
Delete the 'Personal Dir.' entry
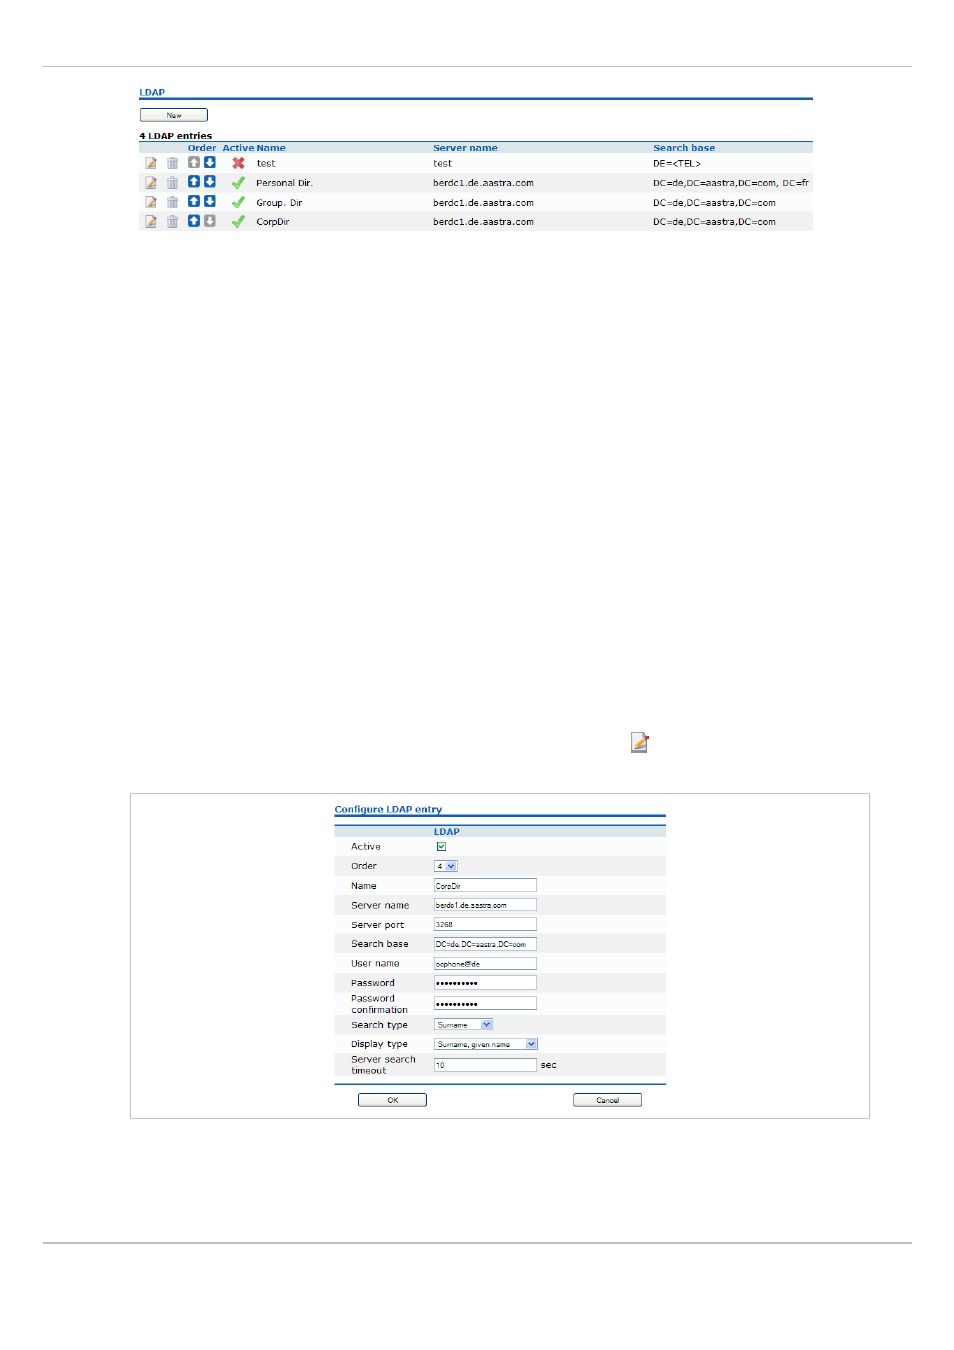(x=172, y=183)
